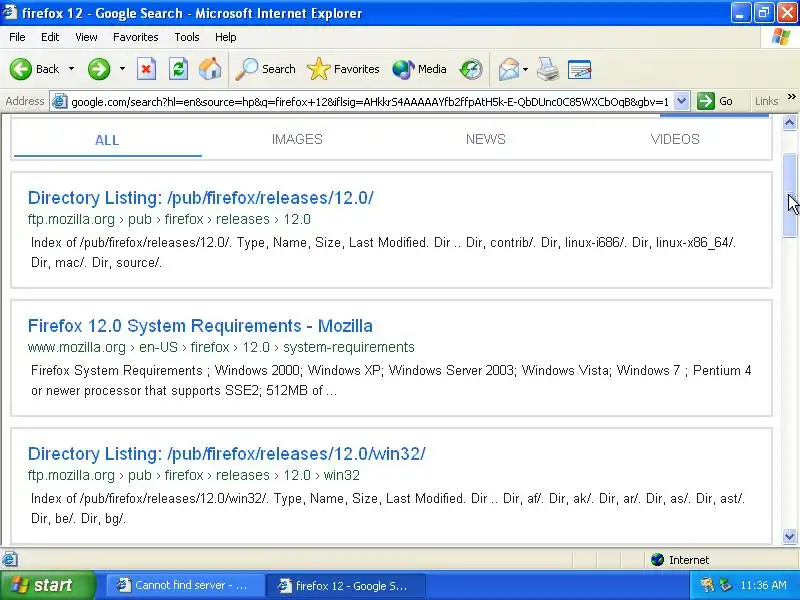Switch to Cannot find server taskbar window
Viewport: 800px width, 600px height.
[x=185, y=585]
